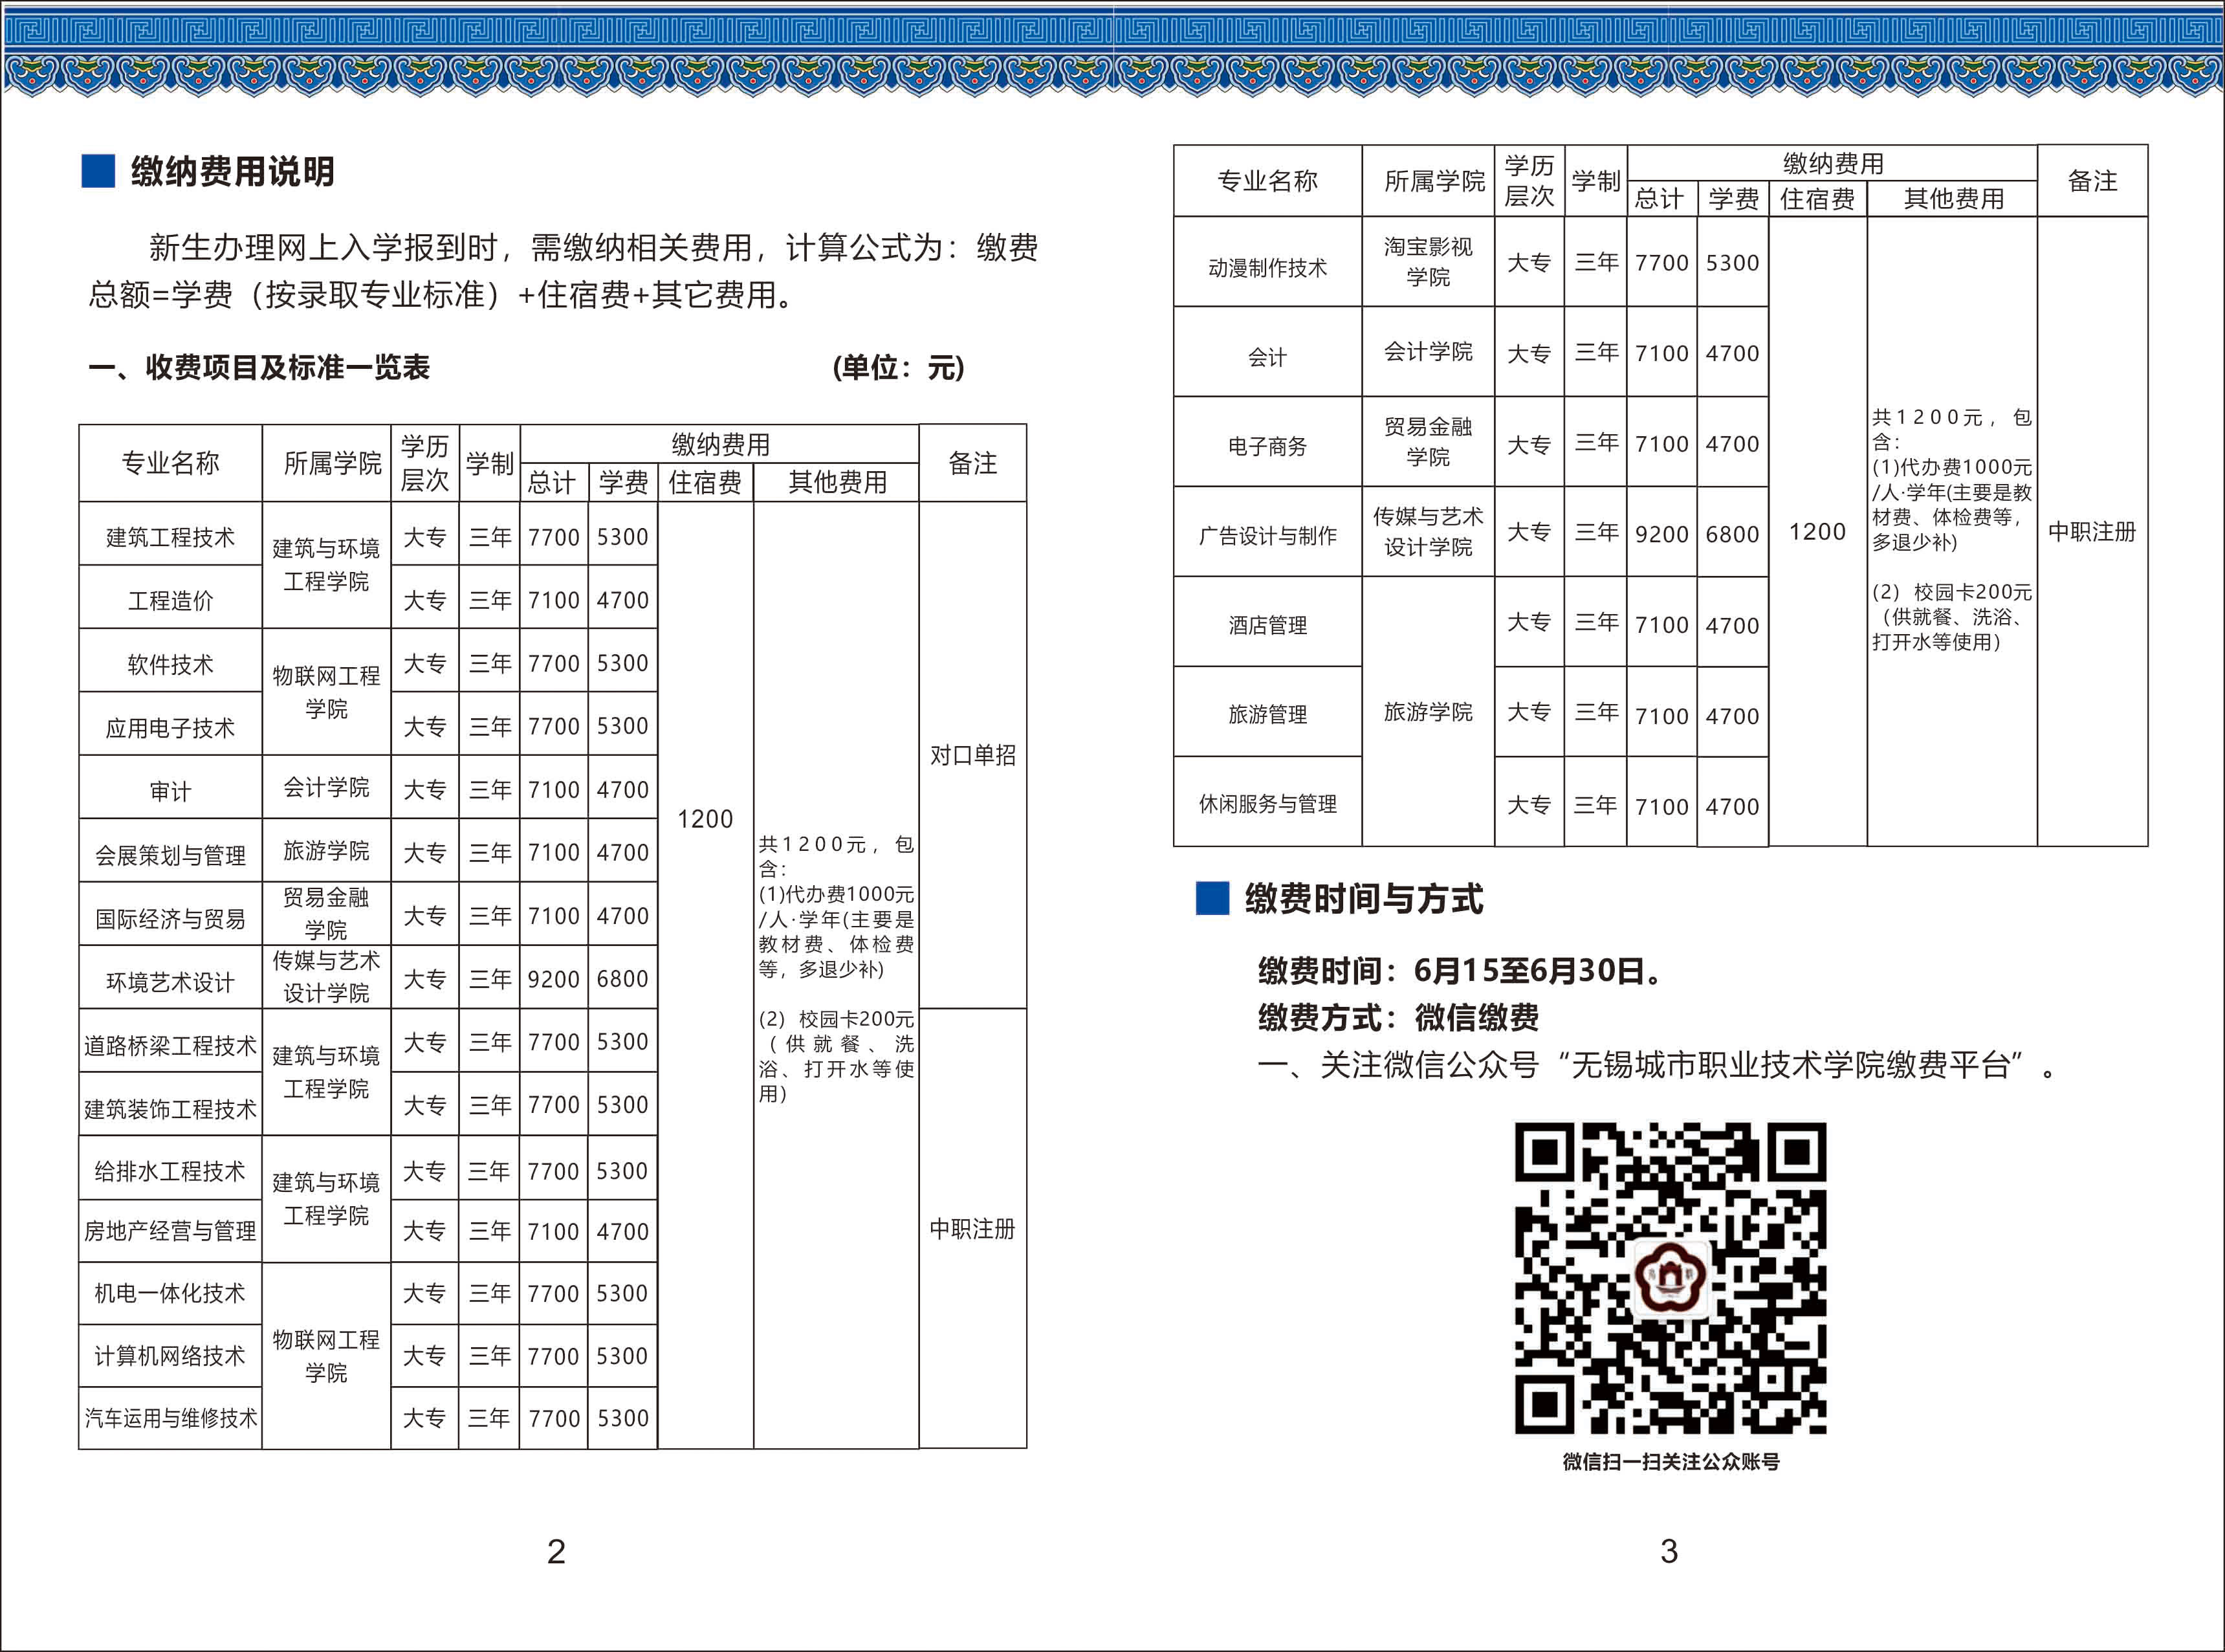
Task: Click the 9200 total for 广告设计与制作
Action: click(1661, 534)
